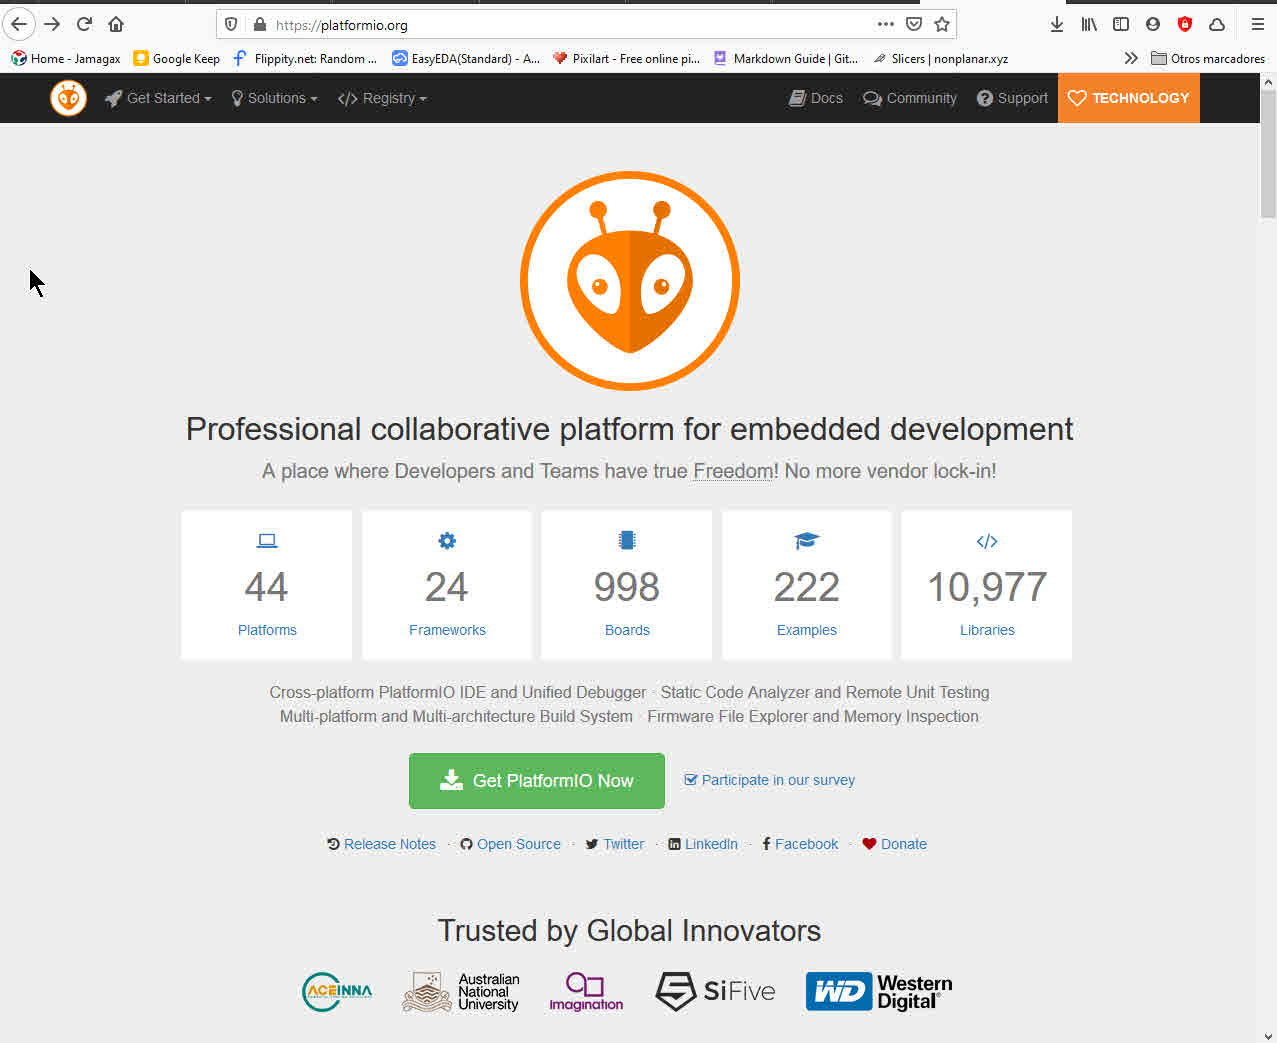Click the ACEINNA company logo
1277x1043 pixels.
[337, 992]
